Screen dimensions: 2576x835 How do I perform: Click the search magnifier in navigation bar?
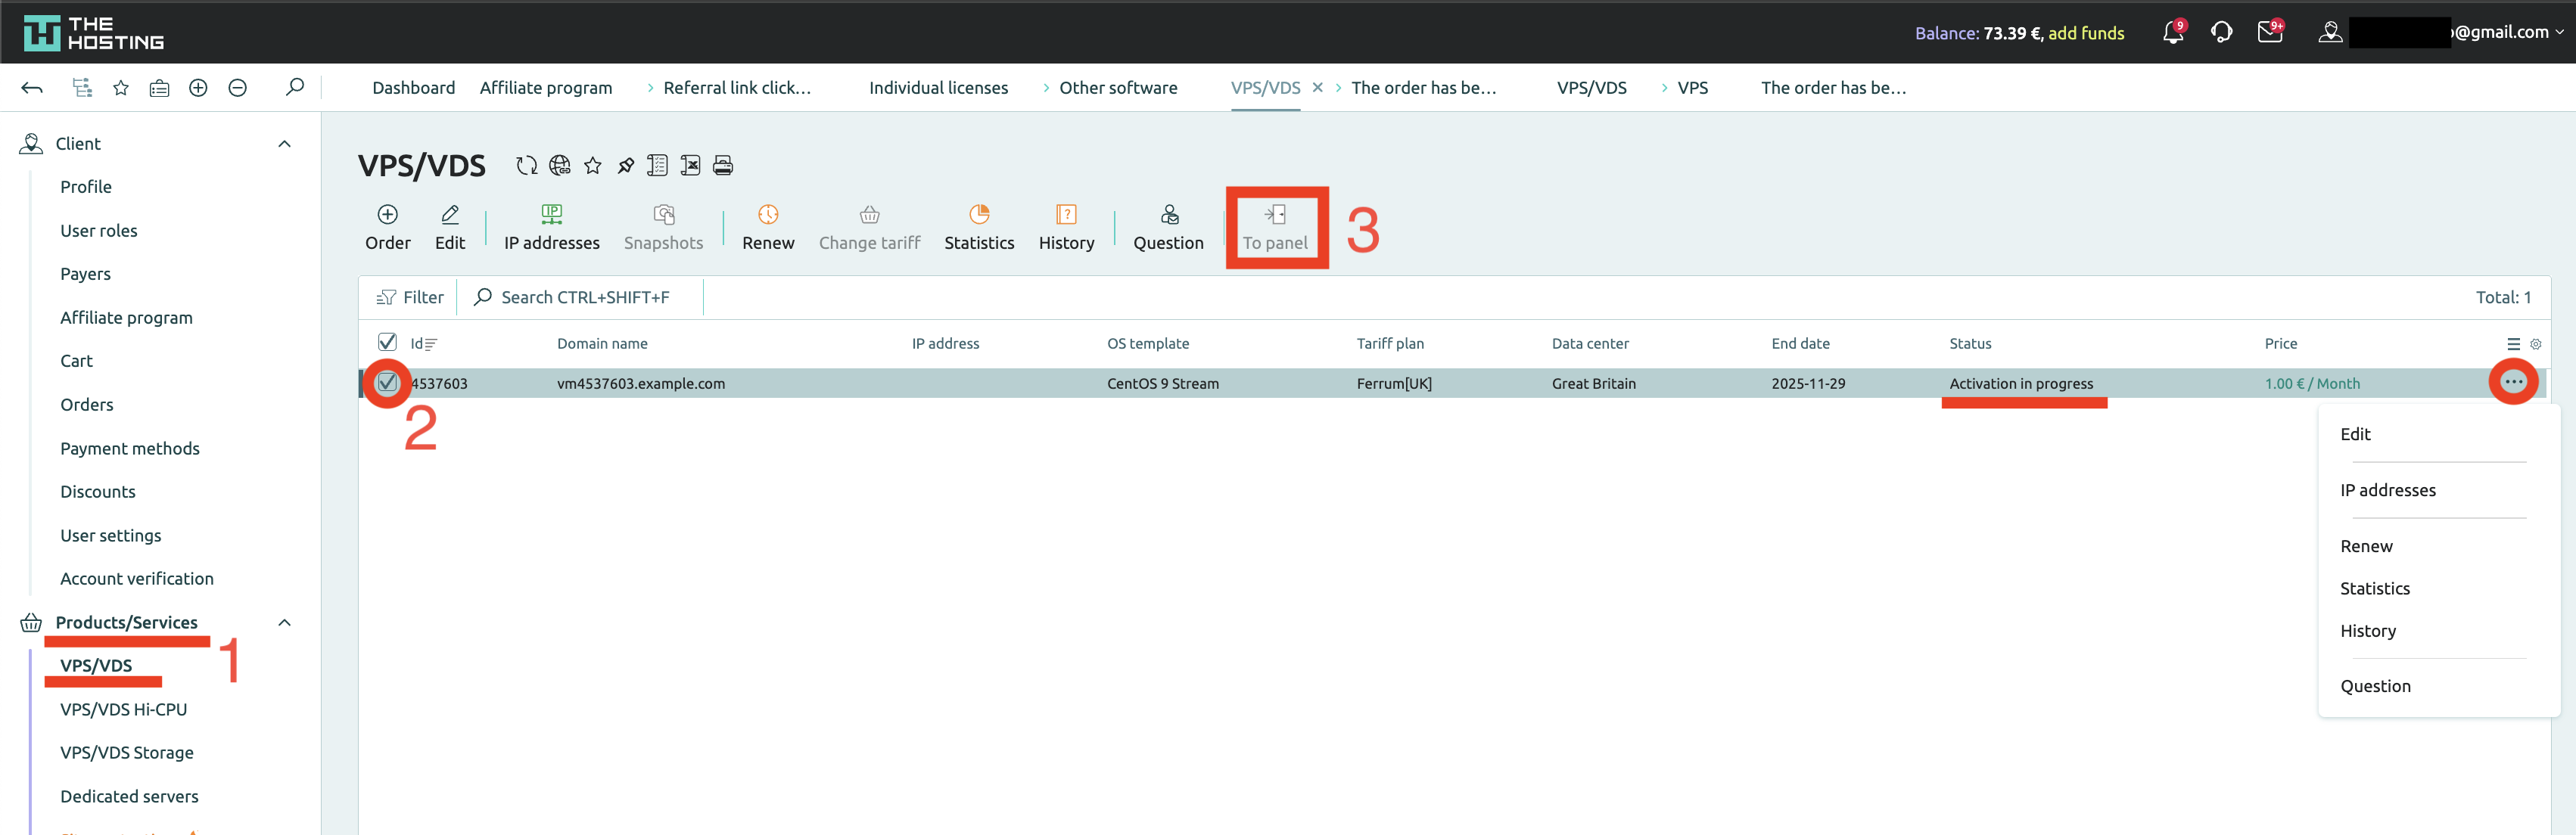pos(294,88)
